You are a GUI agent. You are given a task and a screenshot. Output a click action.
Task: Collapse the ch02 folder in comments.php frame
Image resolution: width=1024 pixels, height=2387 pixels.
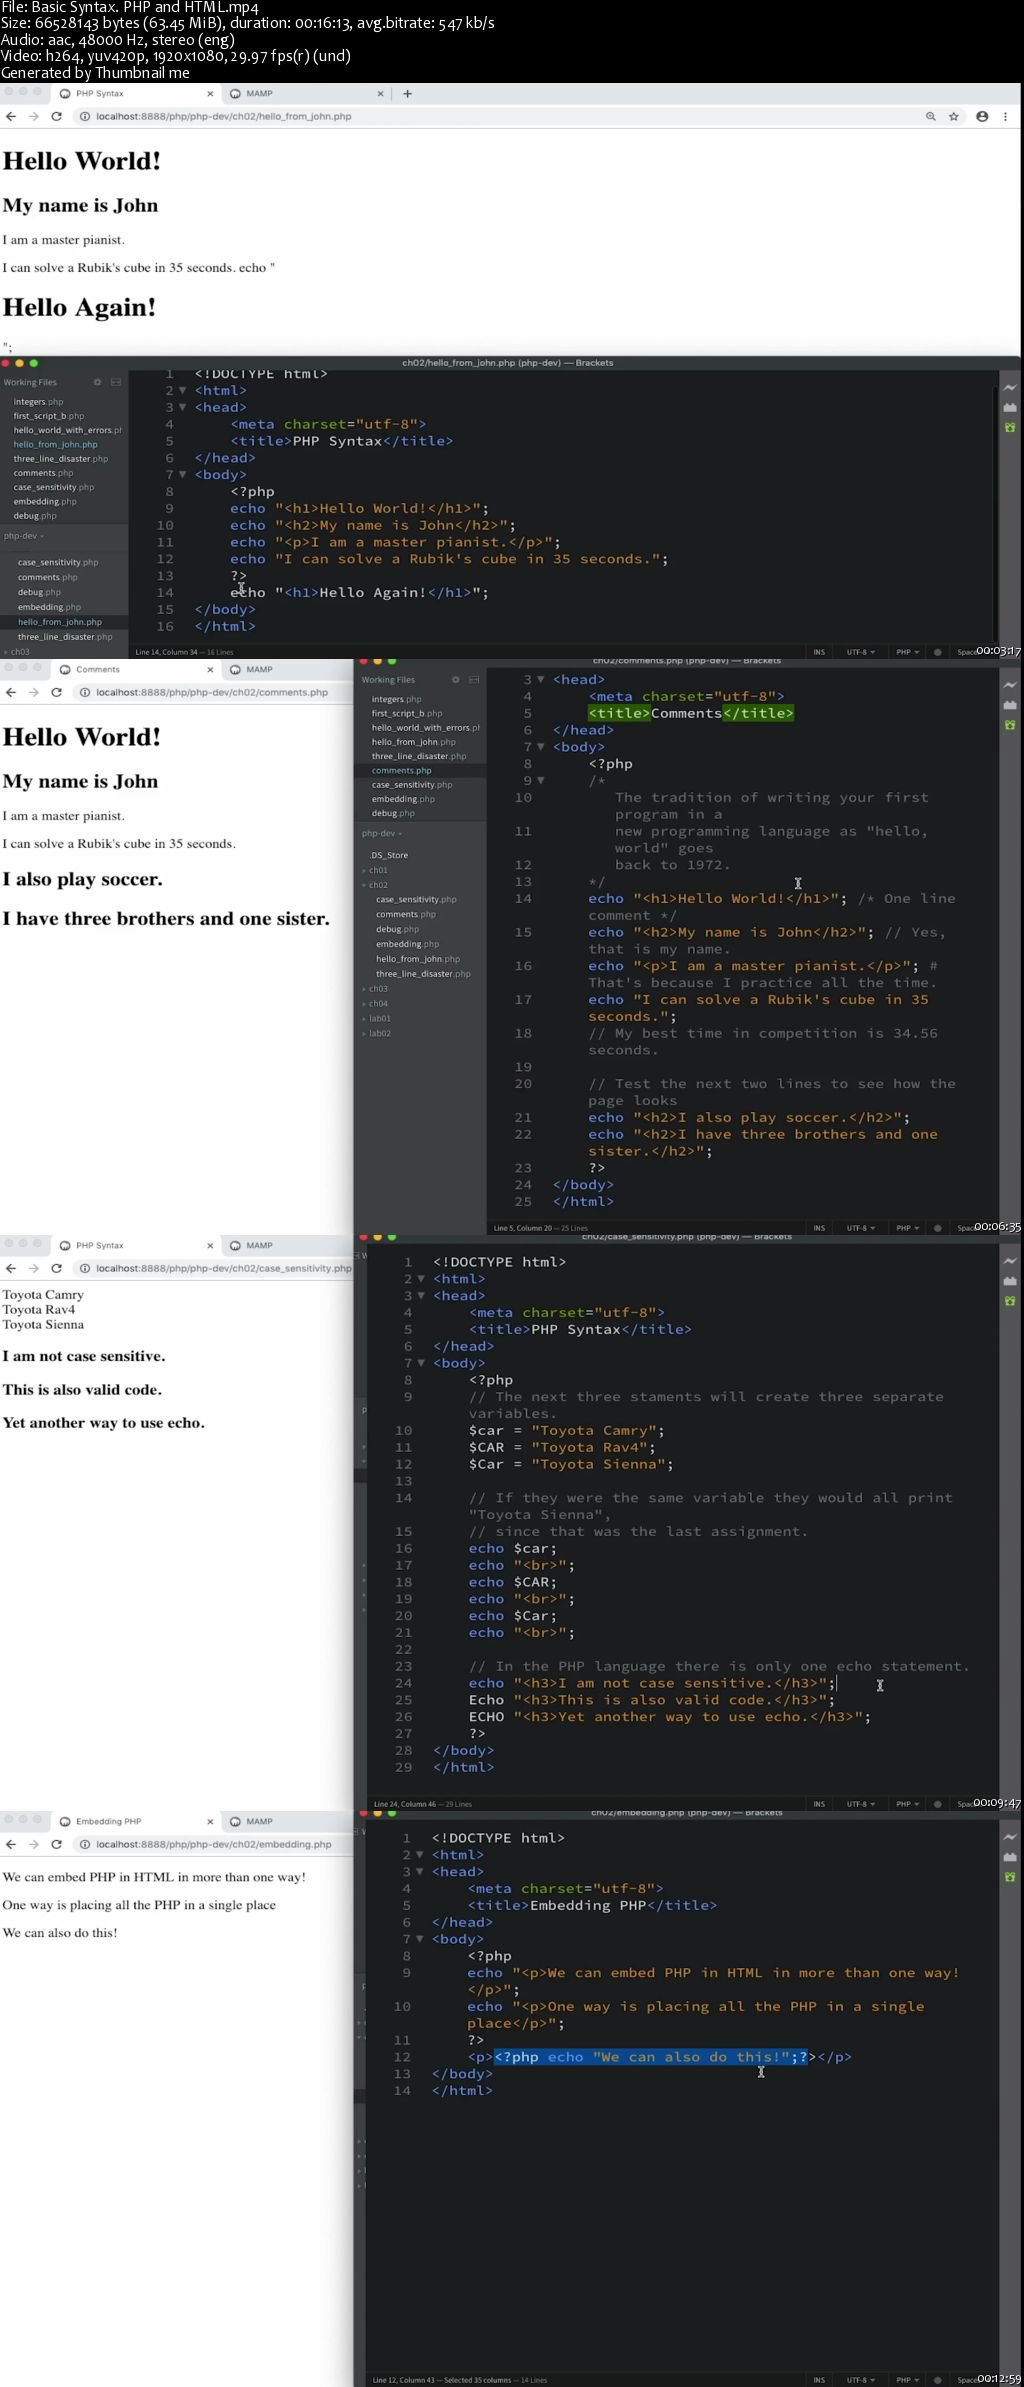tap(376, 885)
